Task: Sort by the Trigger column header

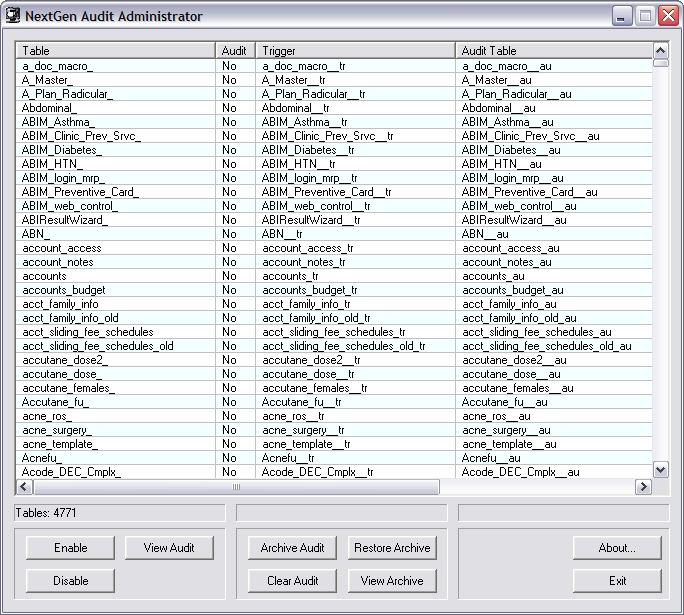Action: (356, 51)
